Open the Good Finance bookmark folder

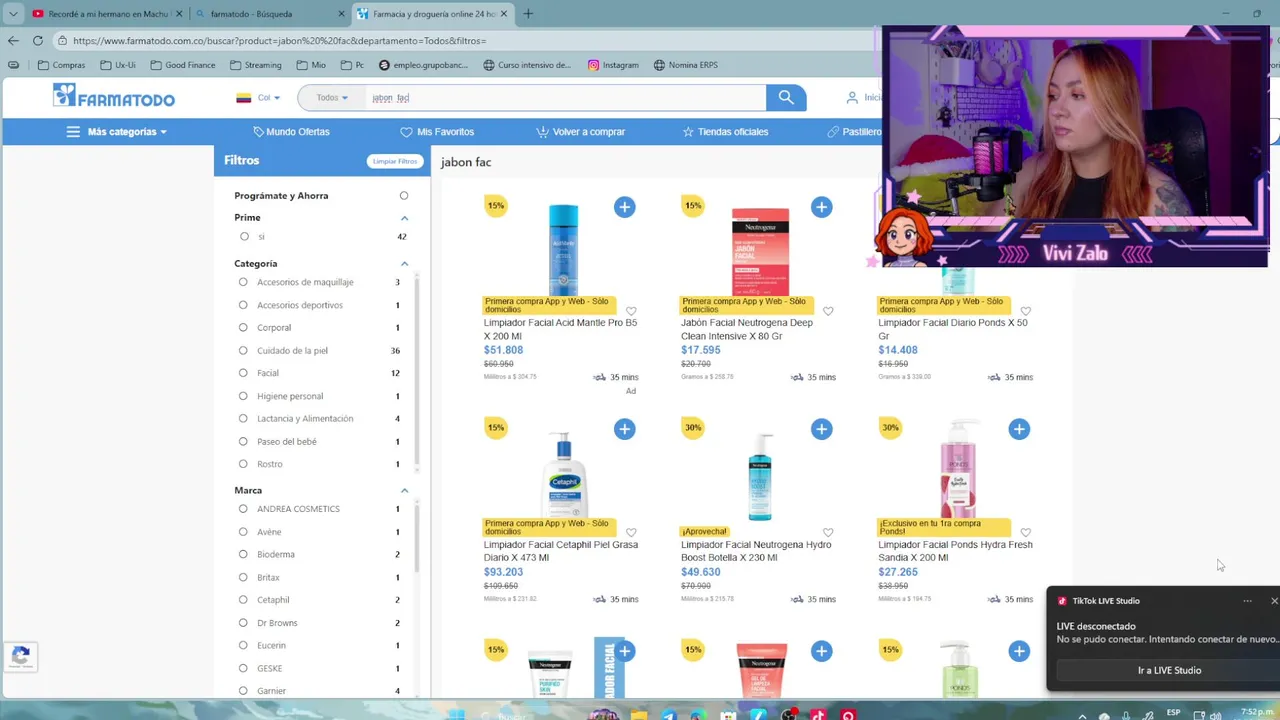[x=183, y=65]
